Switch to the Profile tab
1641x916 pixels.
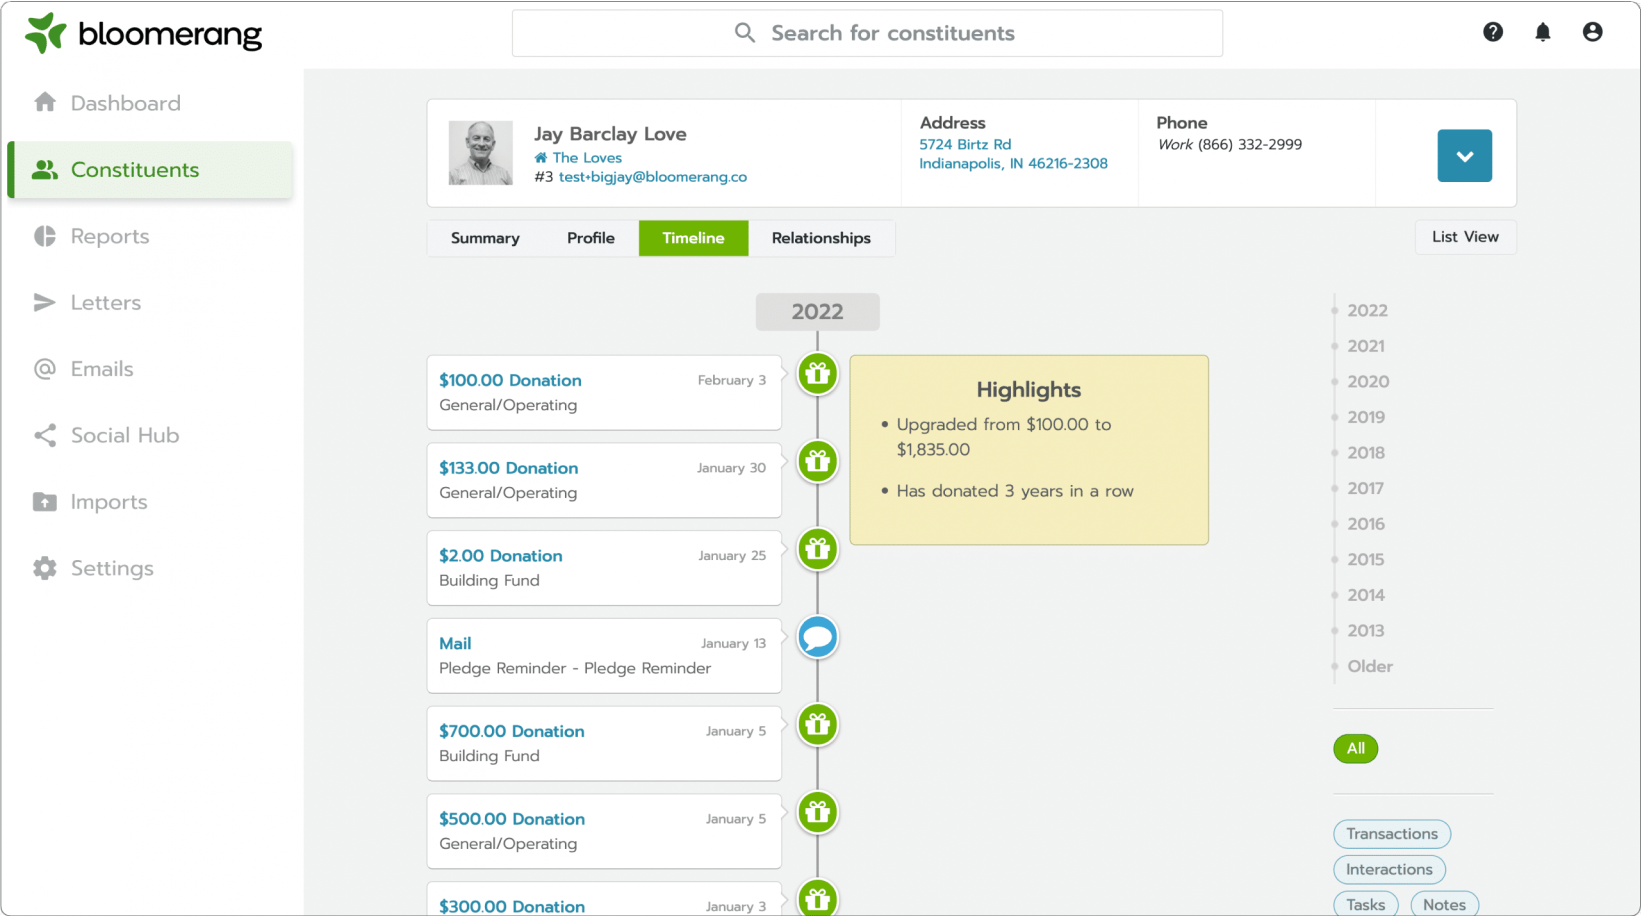point(591,238)
